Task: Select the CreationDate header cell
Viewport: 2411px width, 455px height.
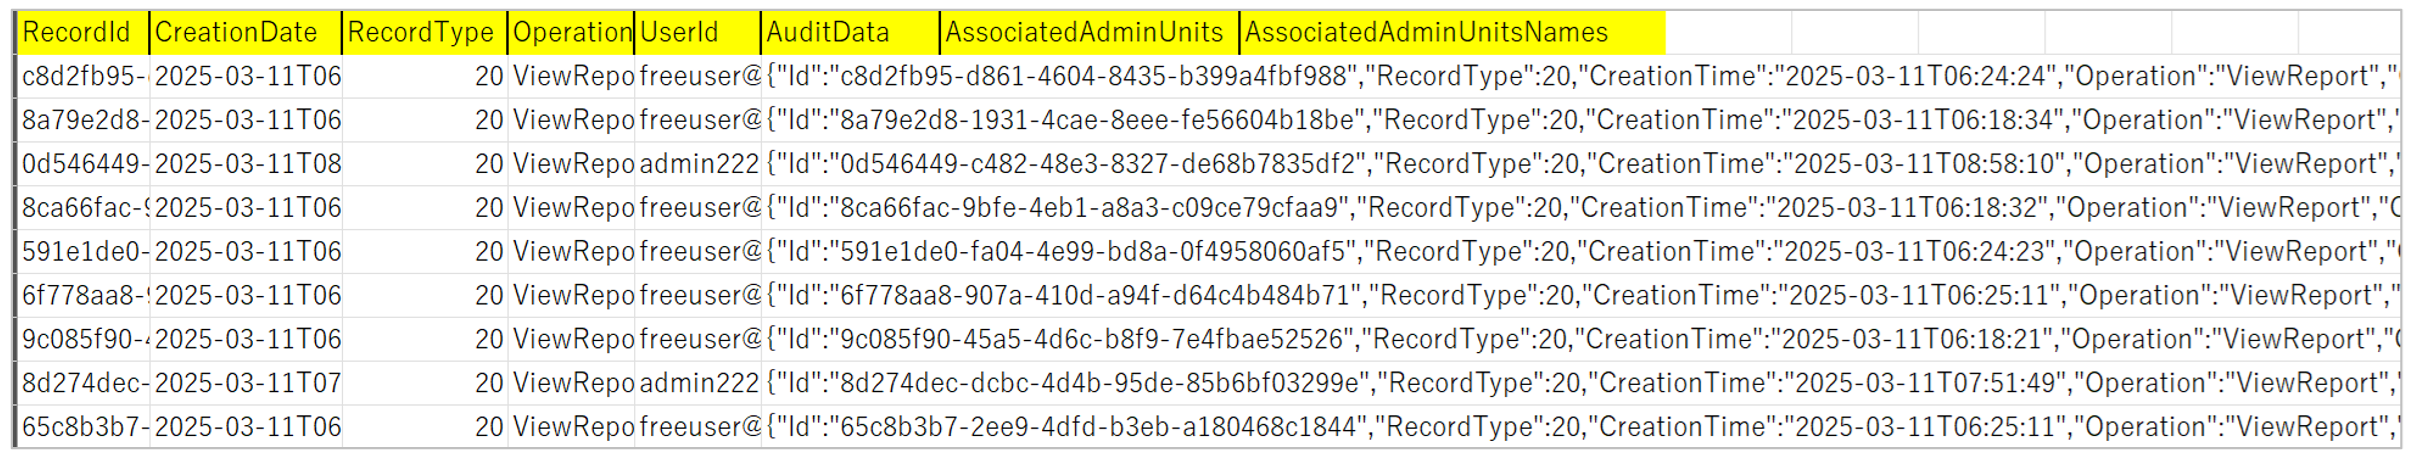Action: [x=246, y=33]
